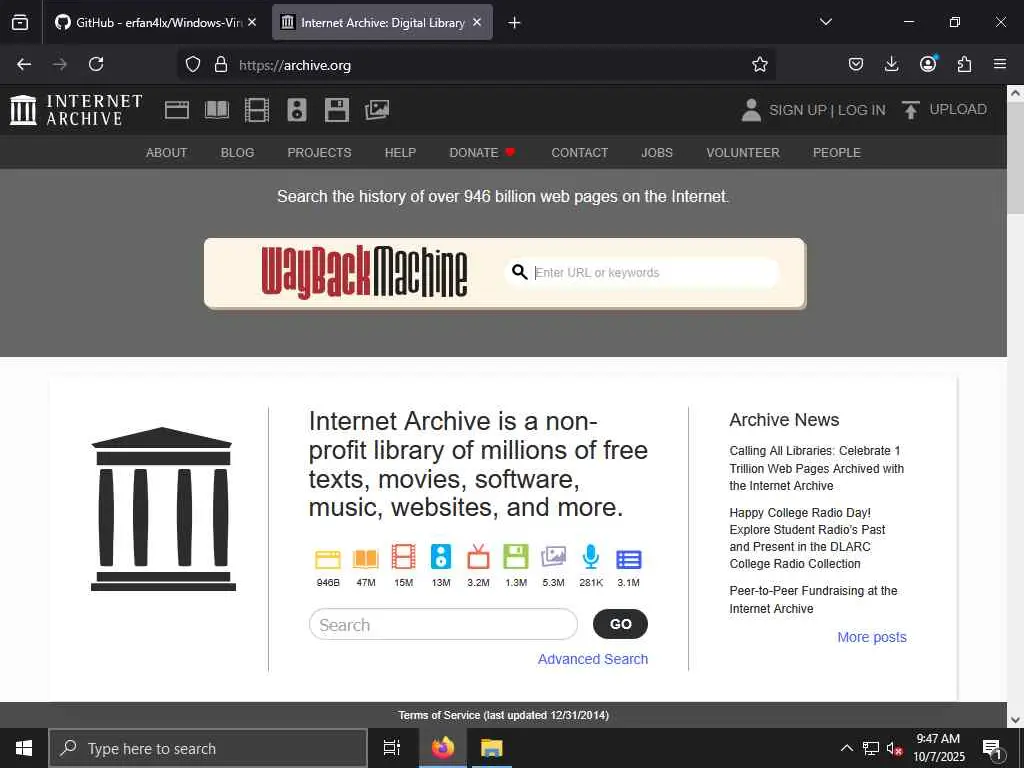Screen dimensions: 1024x768
Task: Click the Wayback Machine logo
Action: click(364, 272)
